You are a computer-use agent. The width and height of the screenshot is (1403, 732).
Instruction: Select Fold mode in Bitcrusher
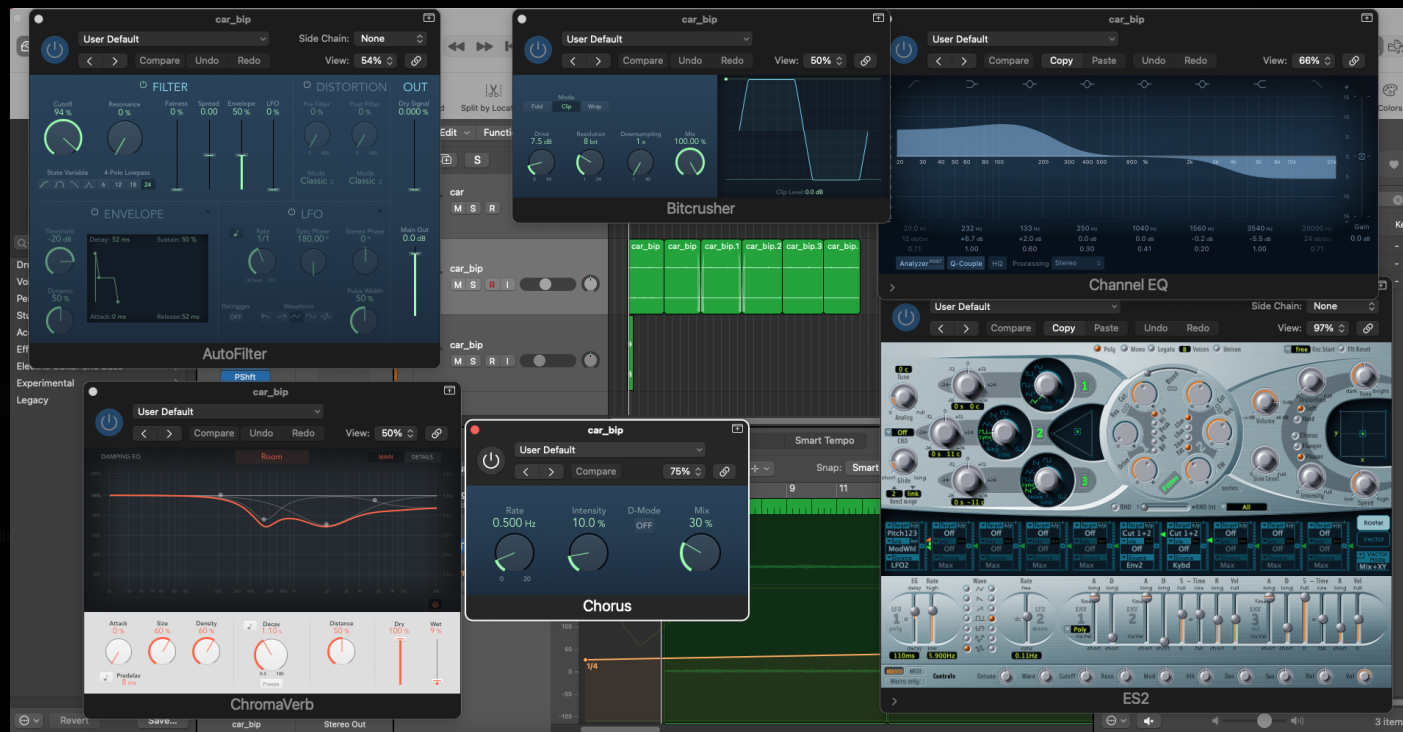537,106
